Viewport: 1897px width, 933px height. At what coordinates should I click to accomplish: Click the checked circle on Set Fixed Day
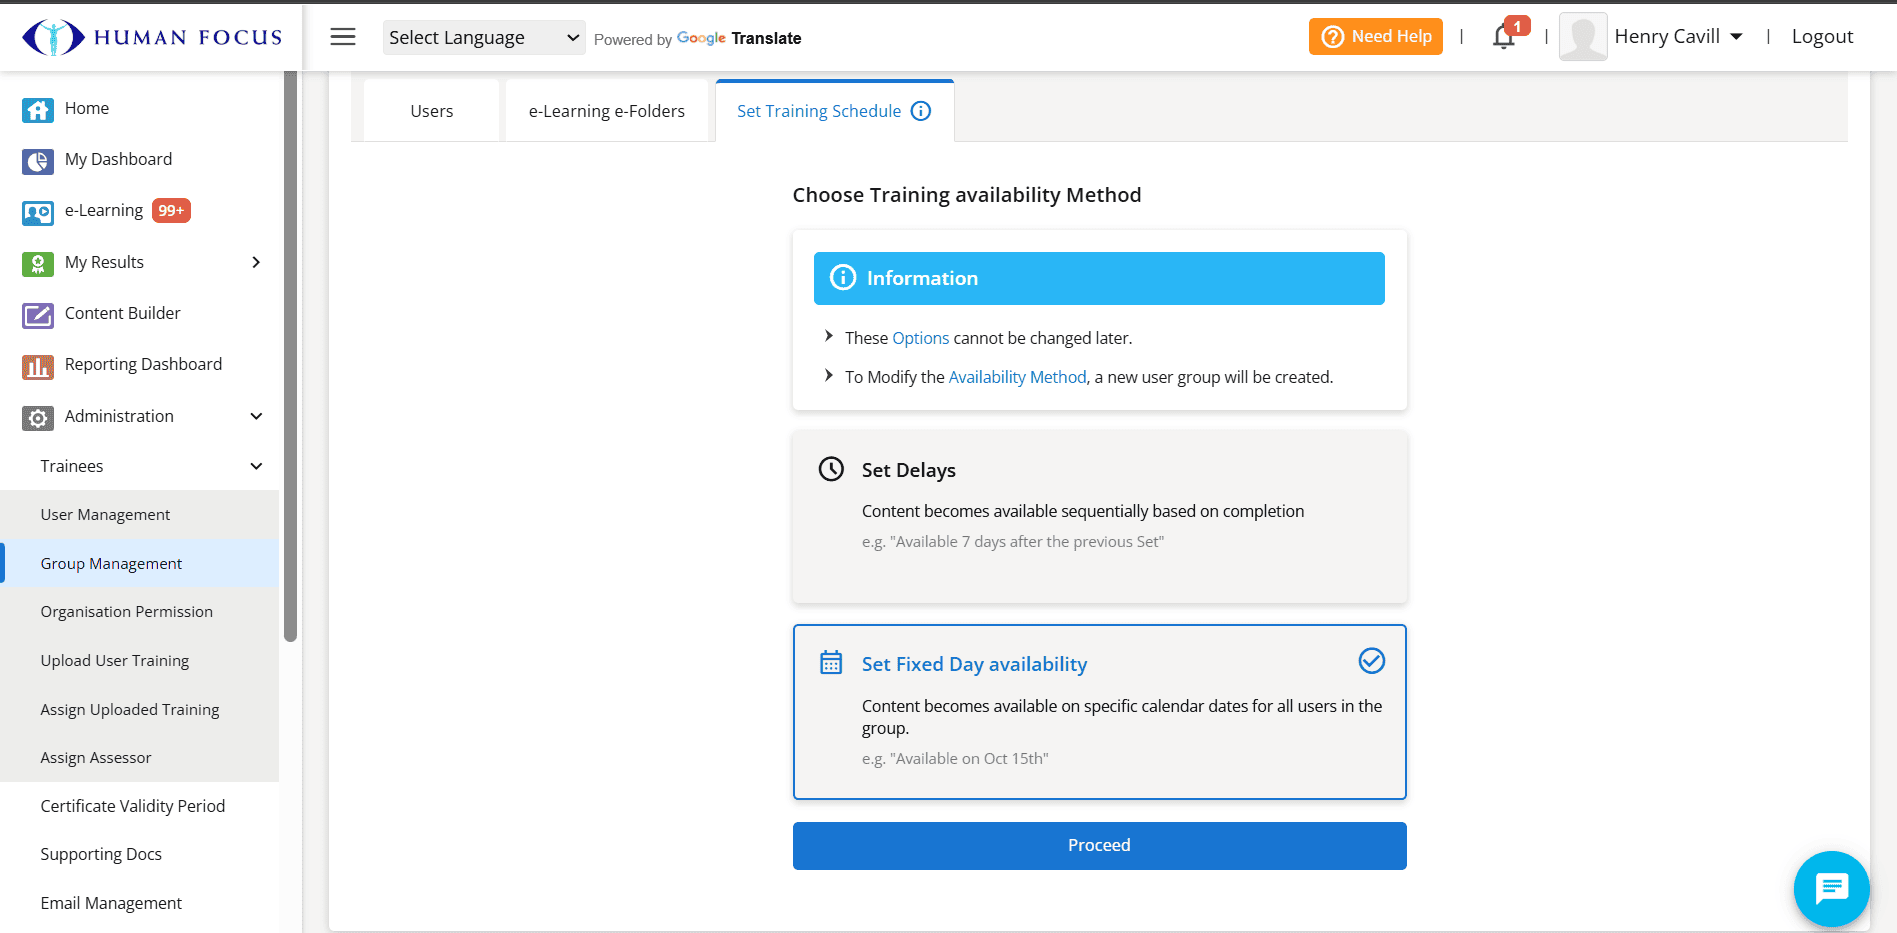1371,661
